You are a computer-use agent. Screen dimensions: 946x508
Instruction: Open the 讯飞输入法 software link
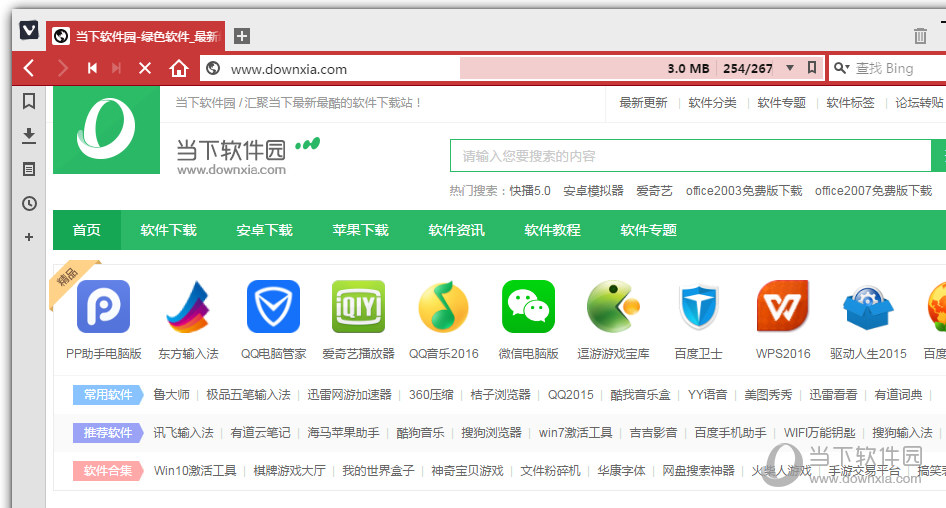point(183,433)
